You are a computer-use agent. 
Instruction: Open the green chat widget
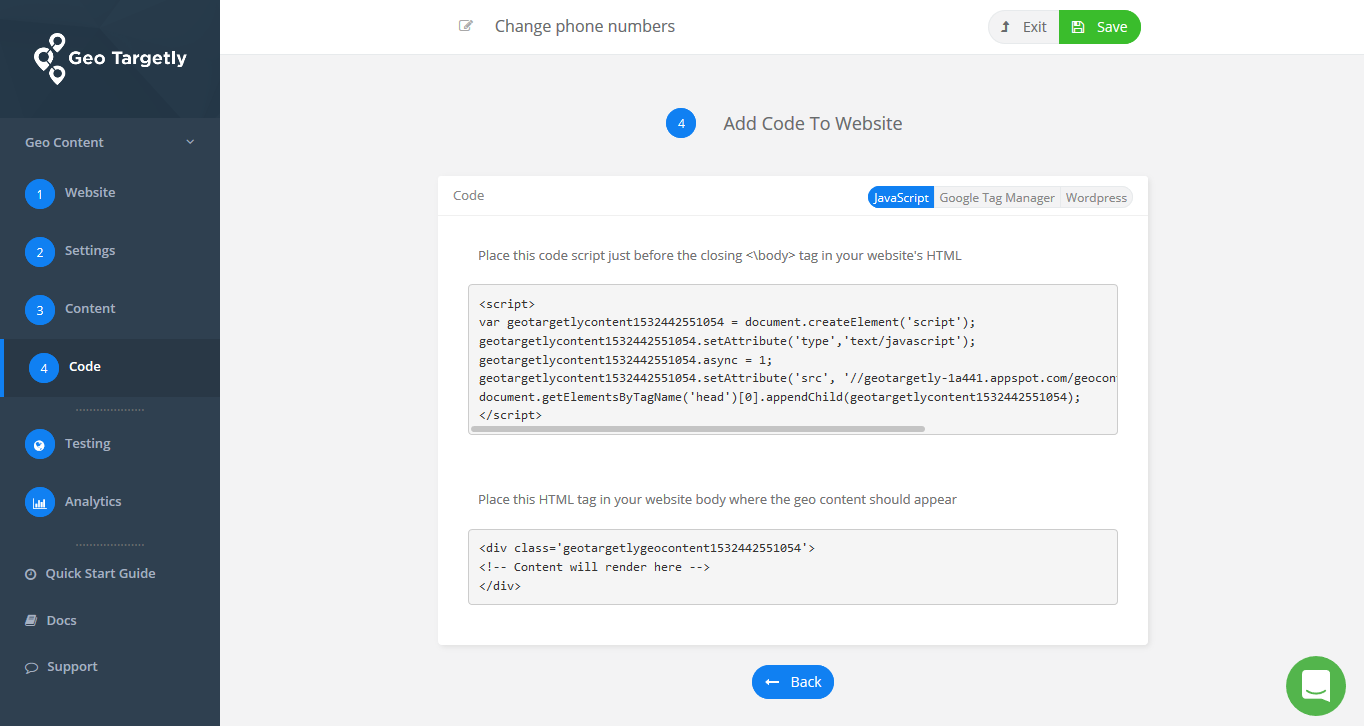(x=1315, y=686)
